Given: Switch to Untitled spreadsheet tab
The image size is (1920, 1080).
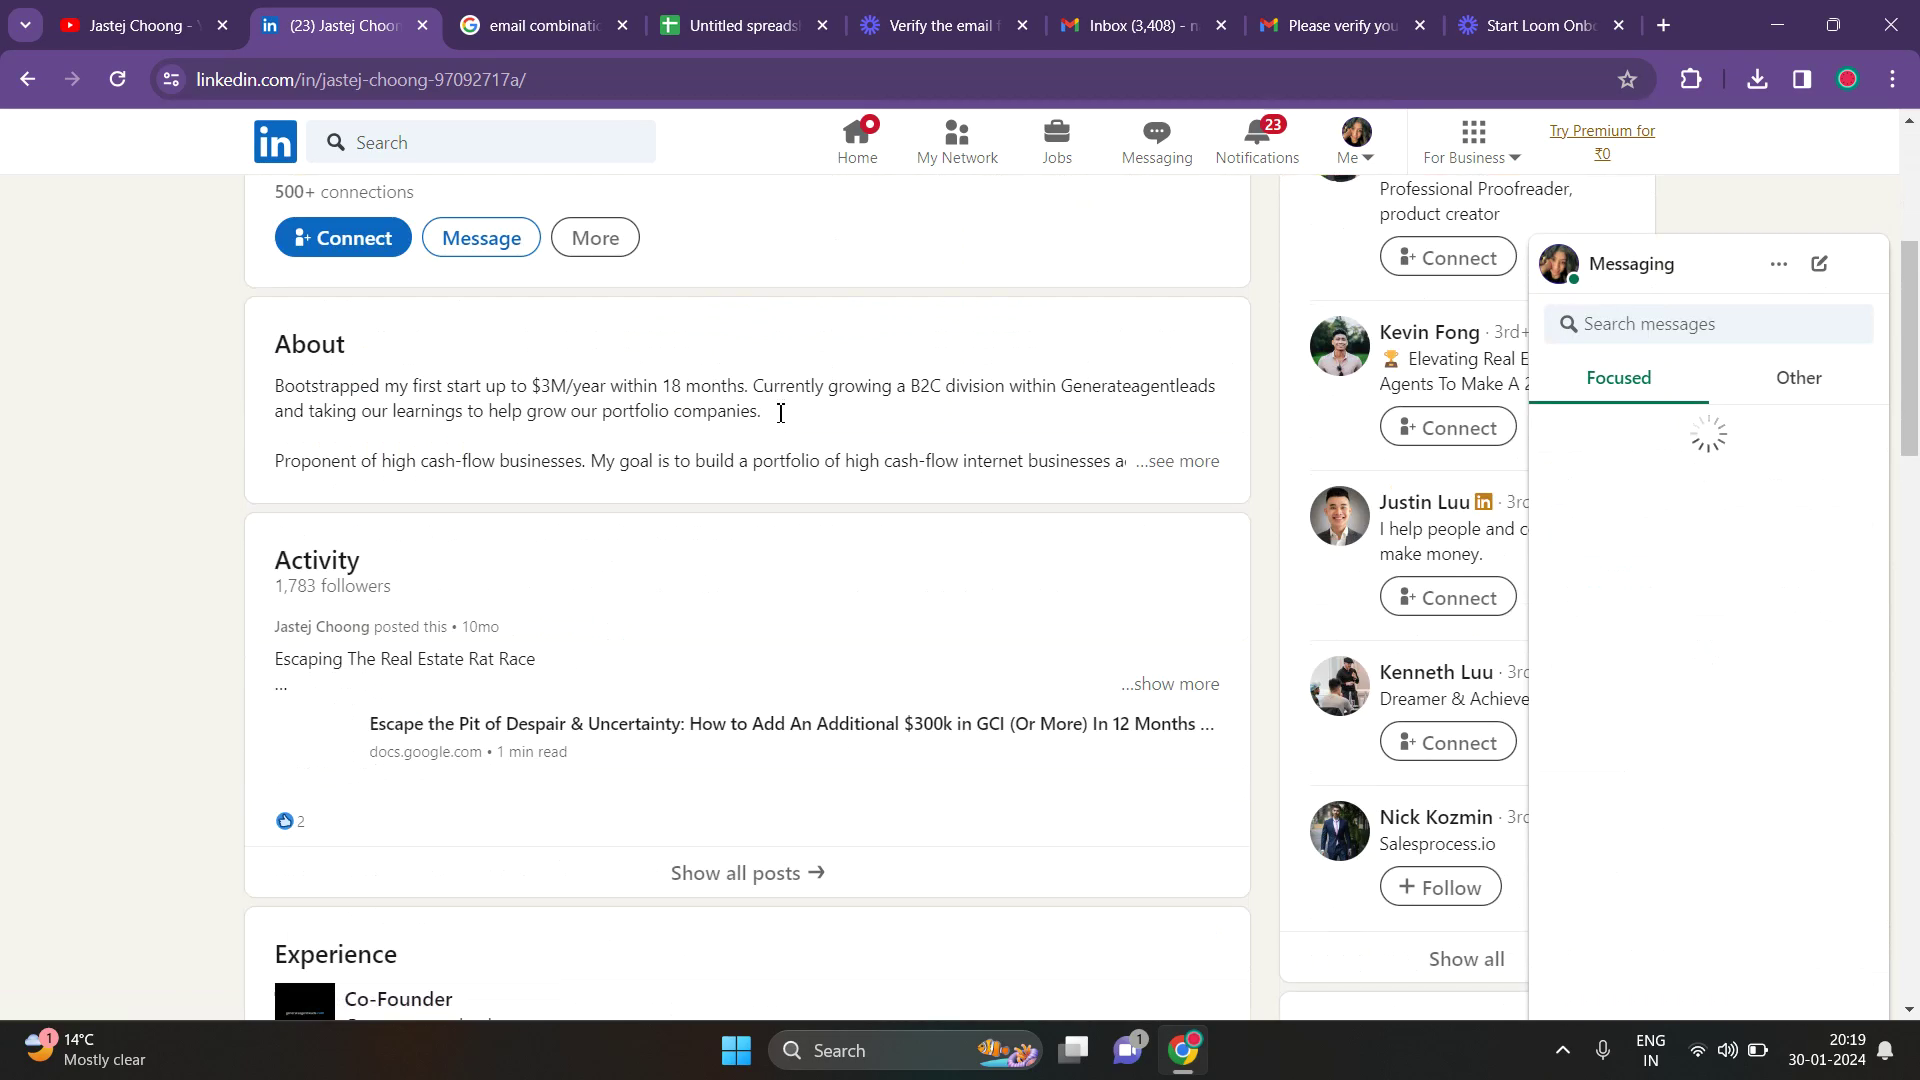Looking at the screenshot, I should 745,26.
